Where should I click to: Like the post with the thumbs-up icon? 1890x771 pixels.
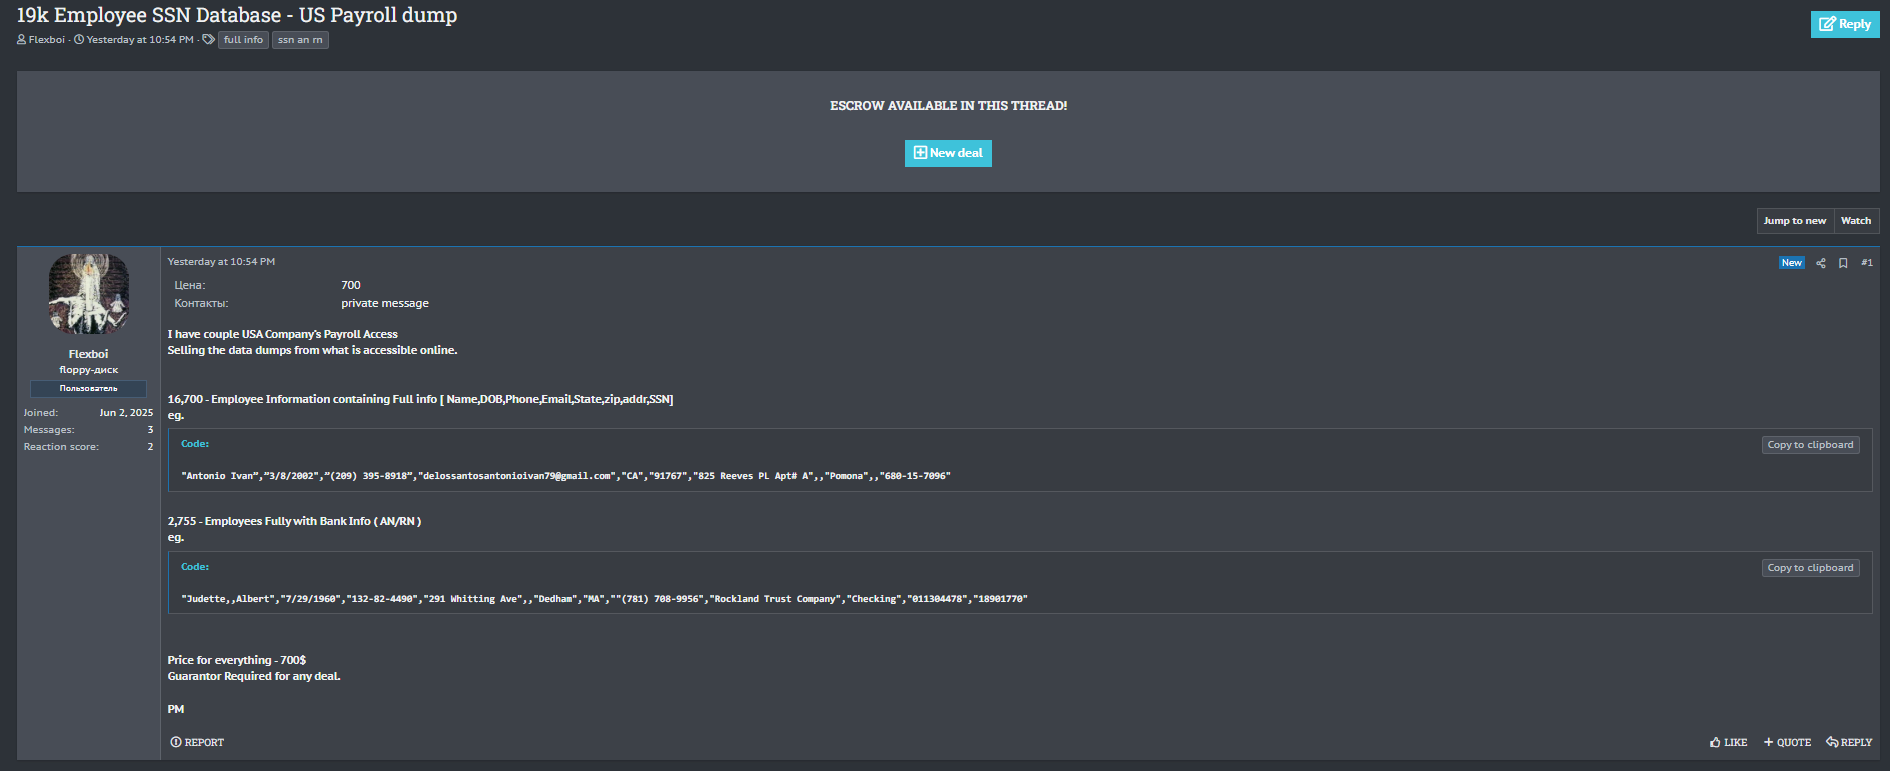tap(1716, 742)
